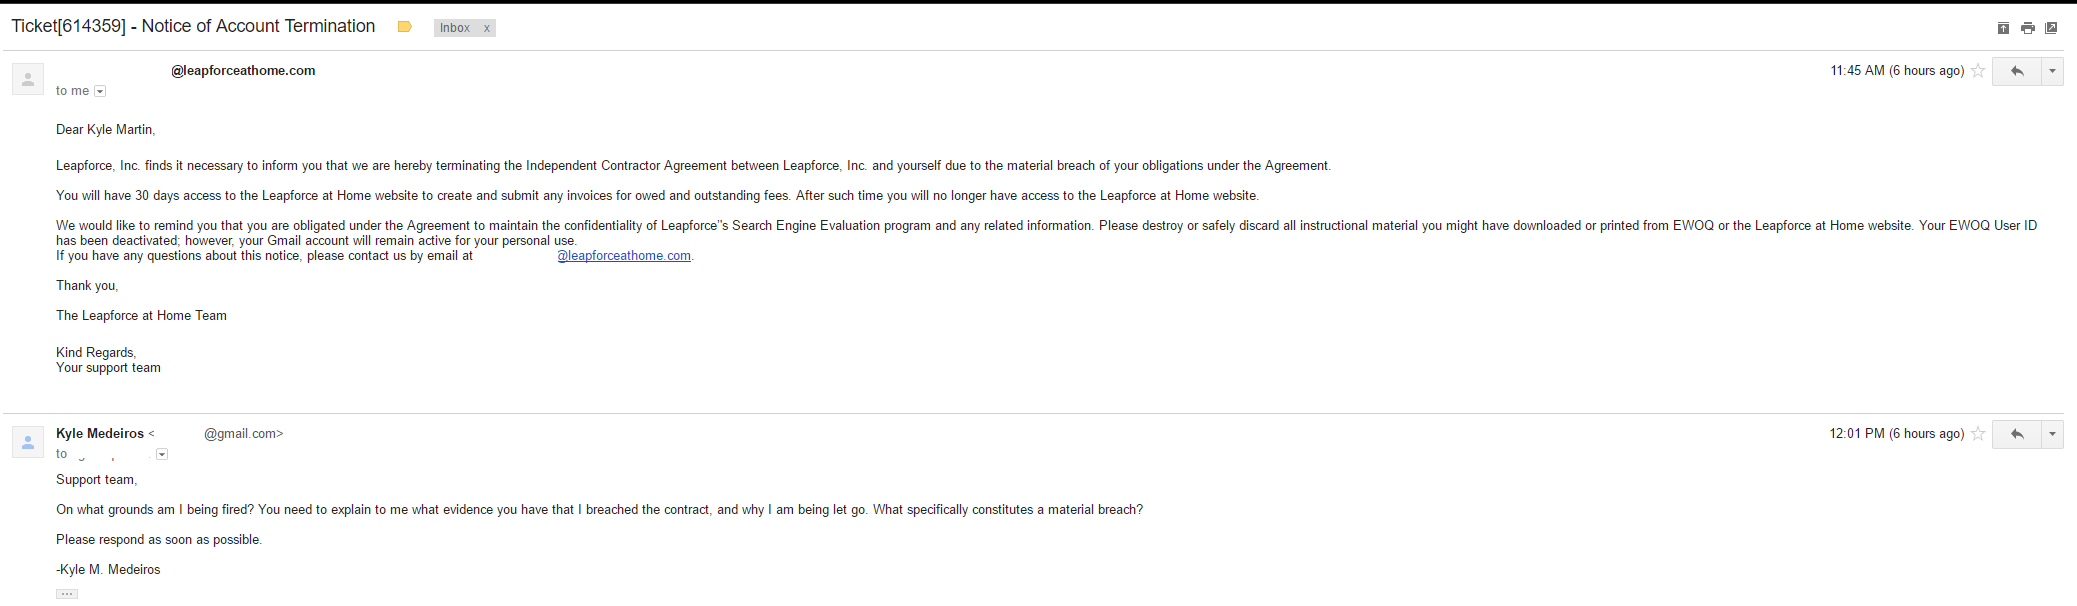This screenshot has width=2077, height=606.
Task: Print the entire email conversation
Action: pos(2027,28)
